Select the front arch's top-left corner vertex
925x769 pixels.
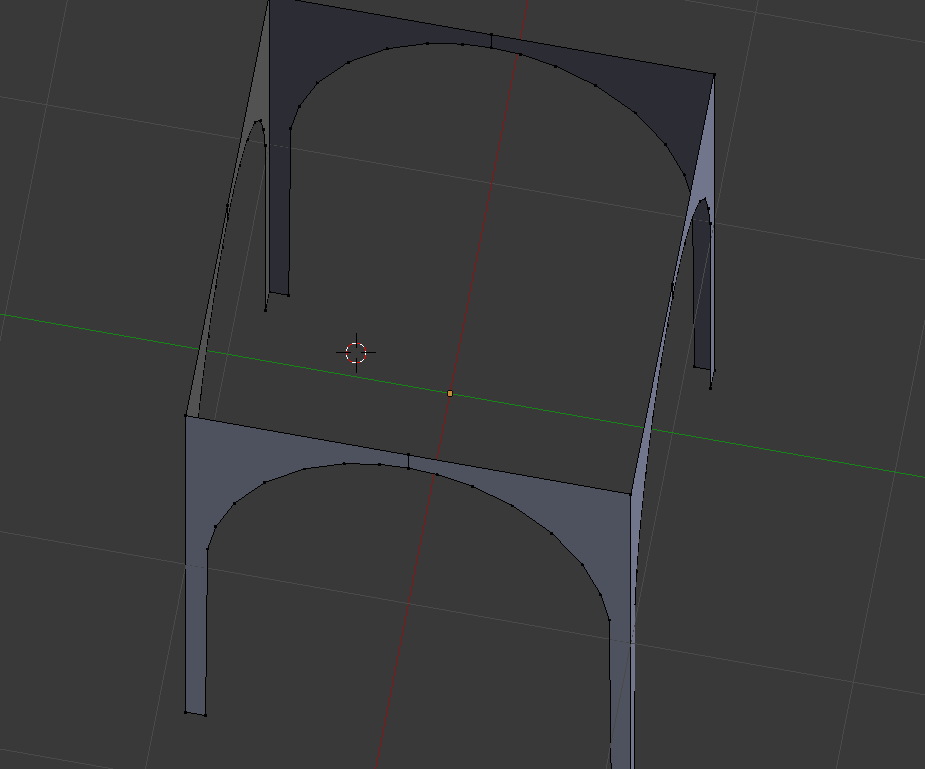click(186, 416)
